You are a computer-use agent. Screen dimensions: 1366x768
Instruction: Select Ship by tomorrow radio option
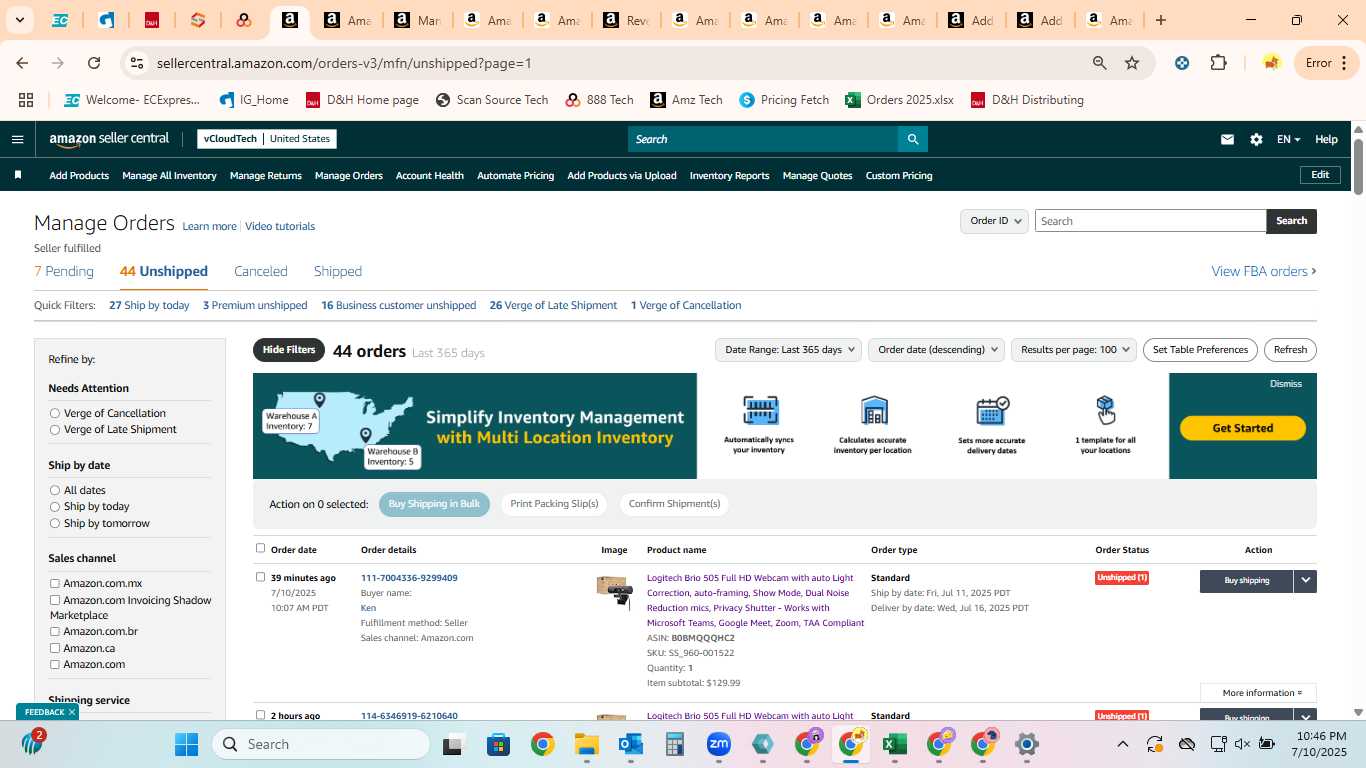55,523
